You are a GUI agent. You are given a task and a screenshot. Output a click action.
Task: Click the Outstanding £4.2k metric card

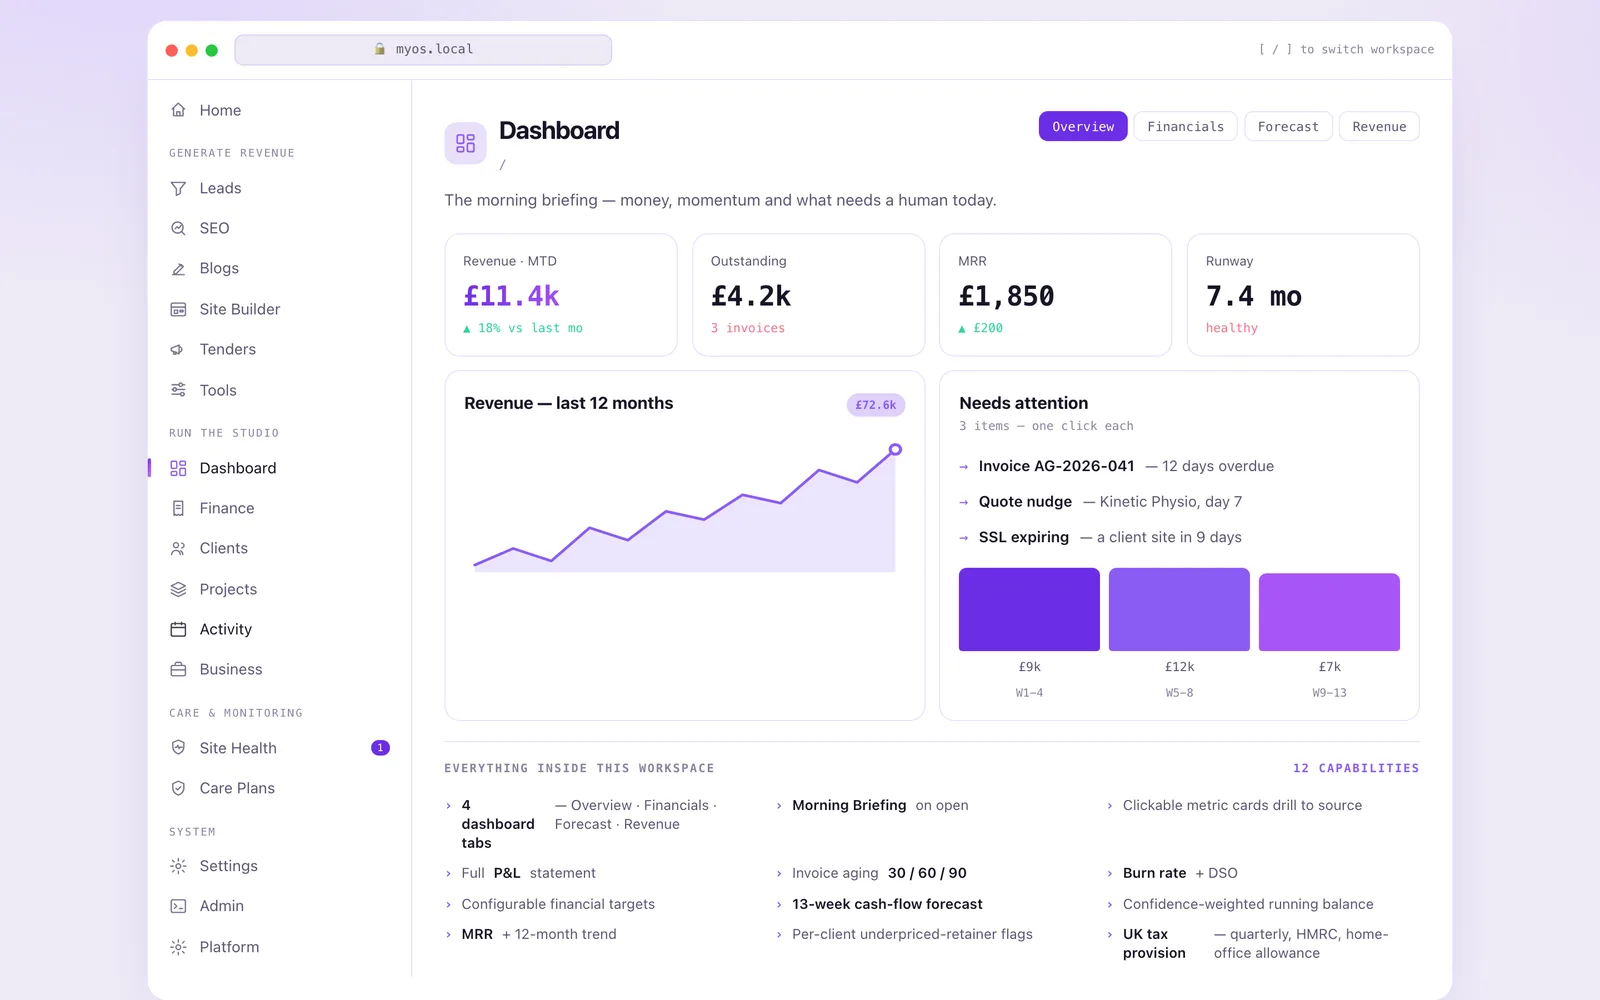pyautogui.click(x=808, y=295)
